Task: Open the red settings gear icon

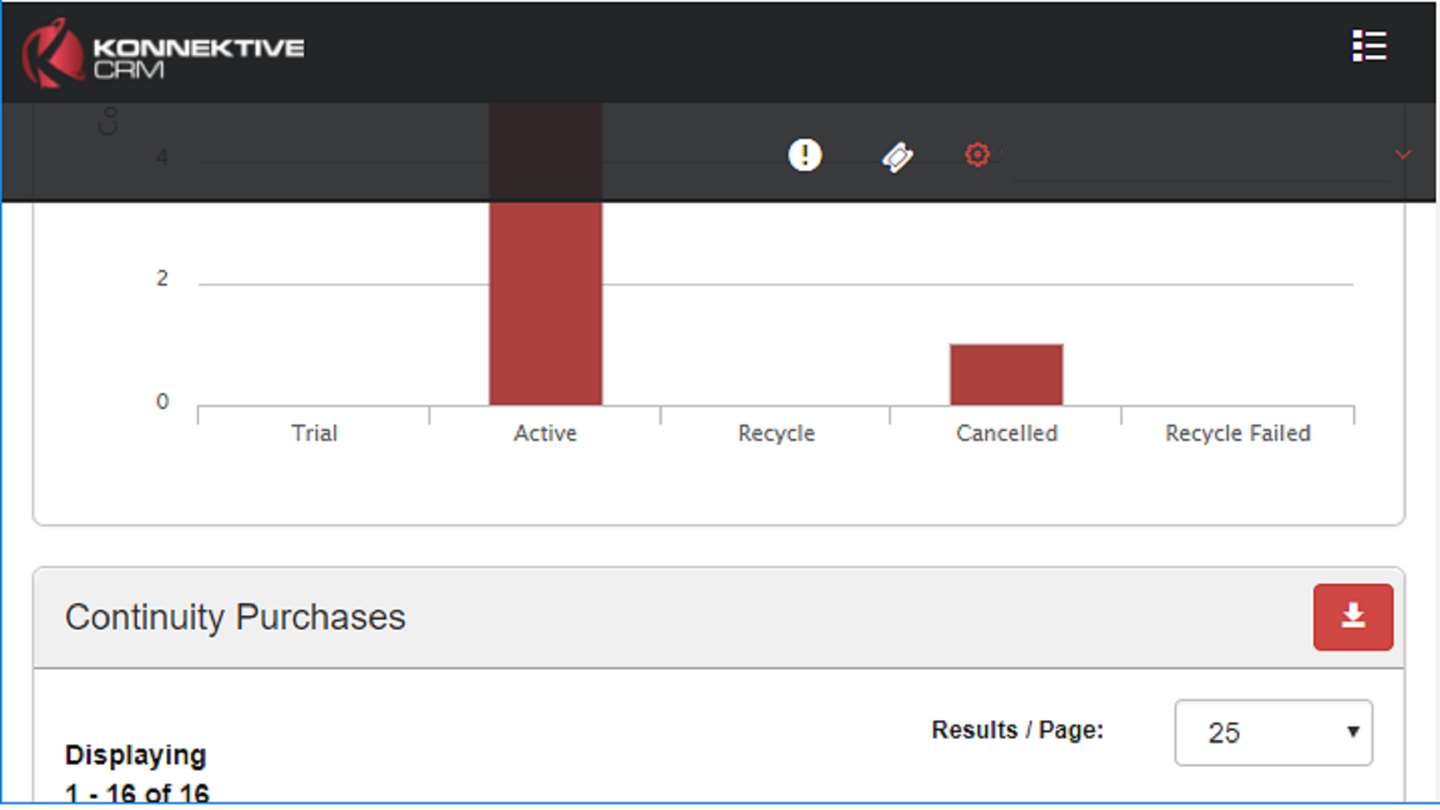Action: (977, 155)
